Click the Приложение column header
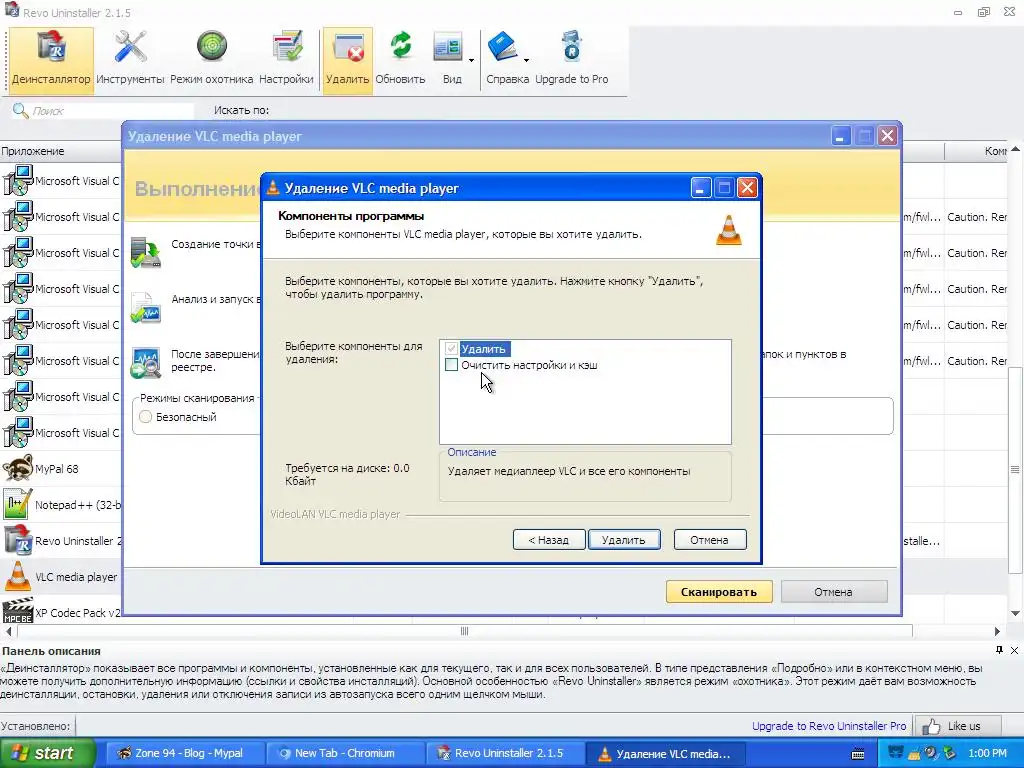Screen dimensions: 1024x768 coord(61,151)
